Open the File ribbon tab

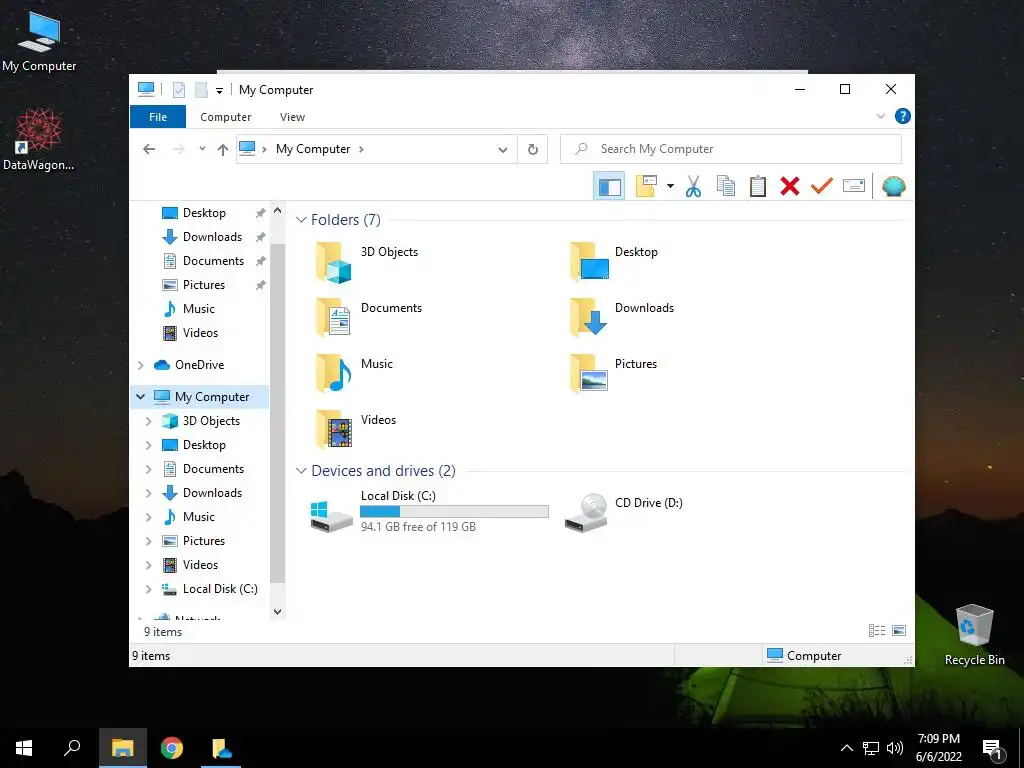point(158,117)
